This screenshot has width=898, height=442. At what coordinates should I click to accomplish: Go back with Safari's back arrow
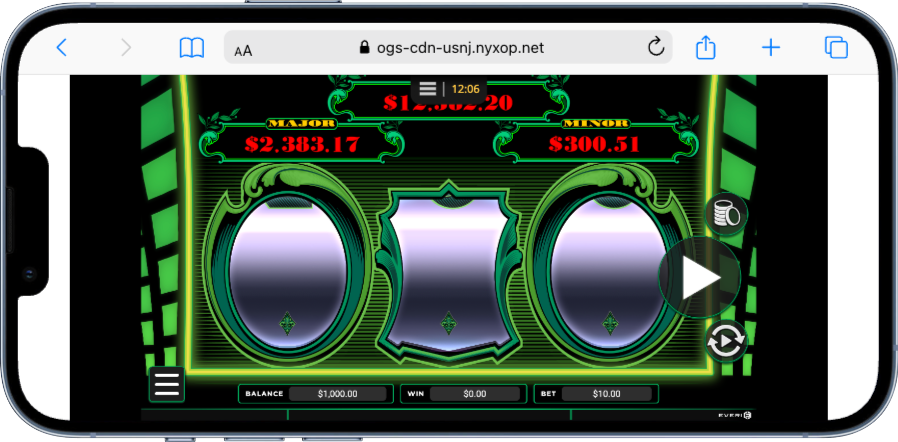pyautogui.click(x=62, y=47)
